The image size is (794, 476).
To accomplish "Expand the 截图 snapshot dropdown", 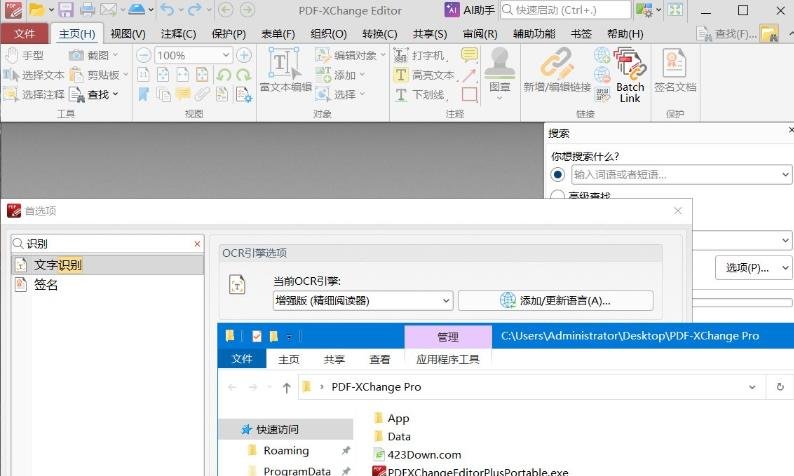I will 116,55.
